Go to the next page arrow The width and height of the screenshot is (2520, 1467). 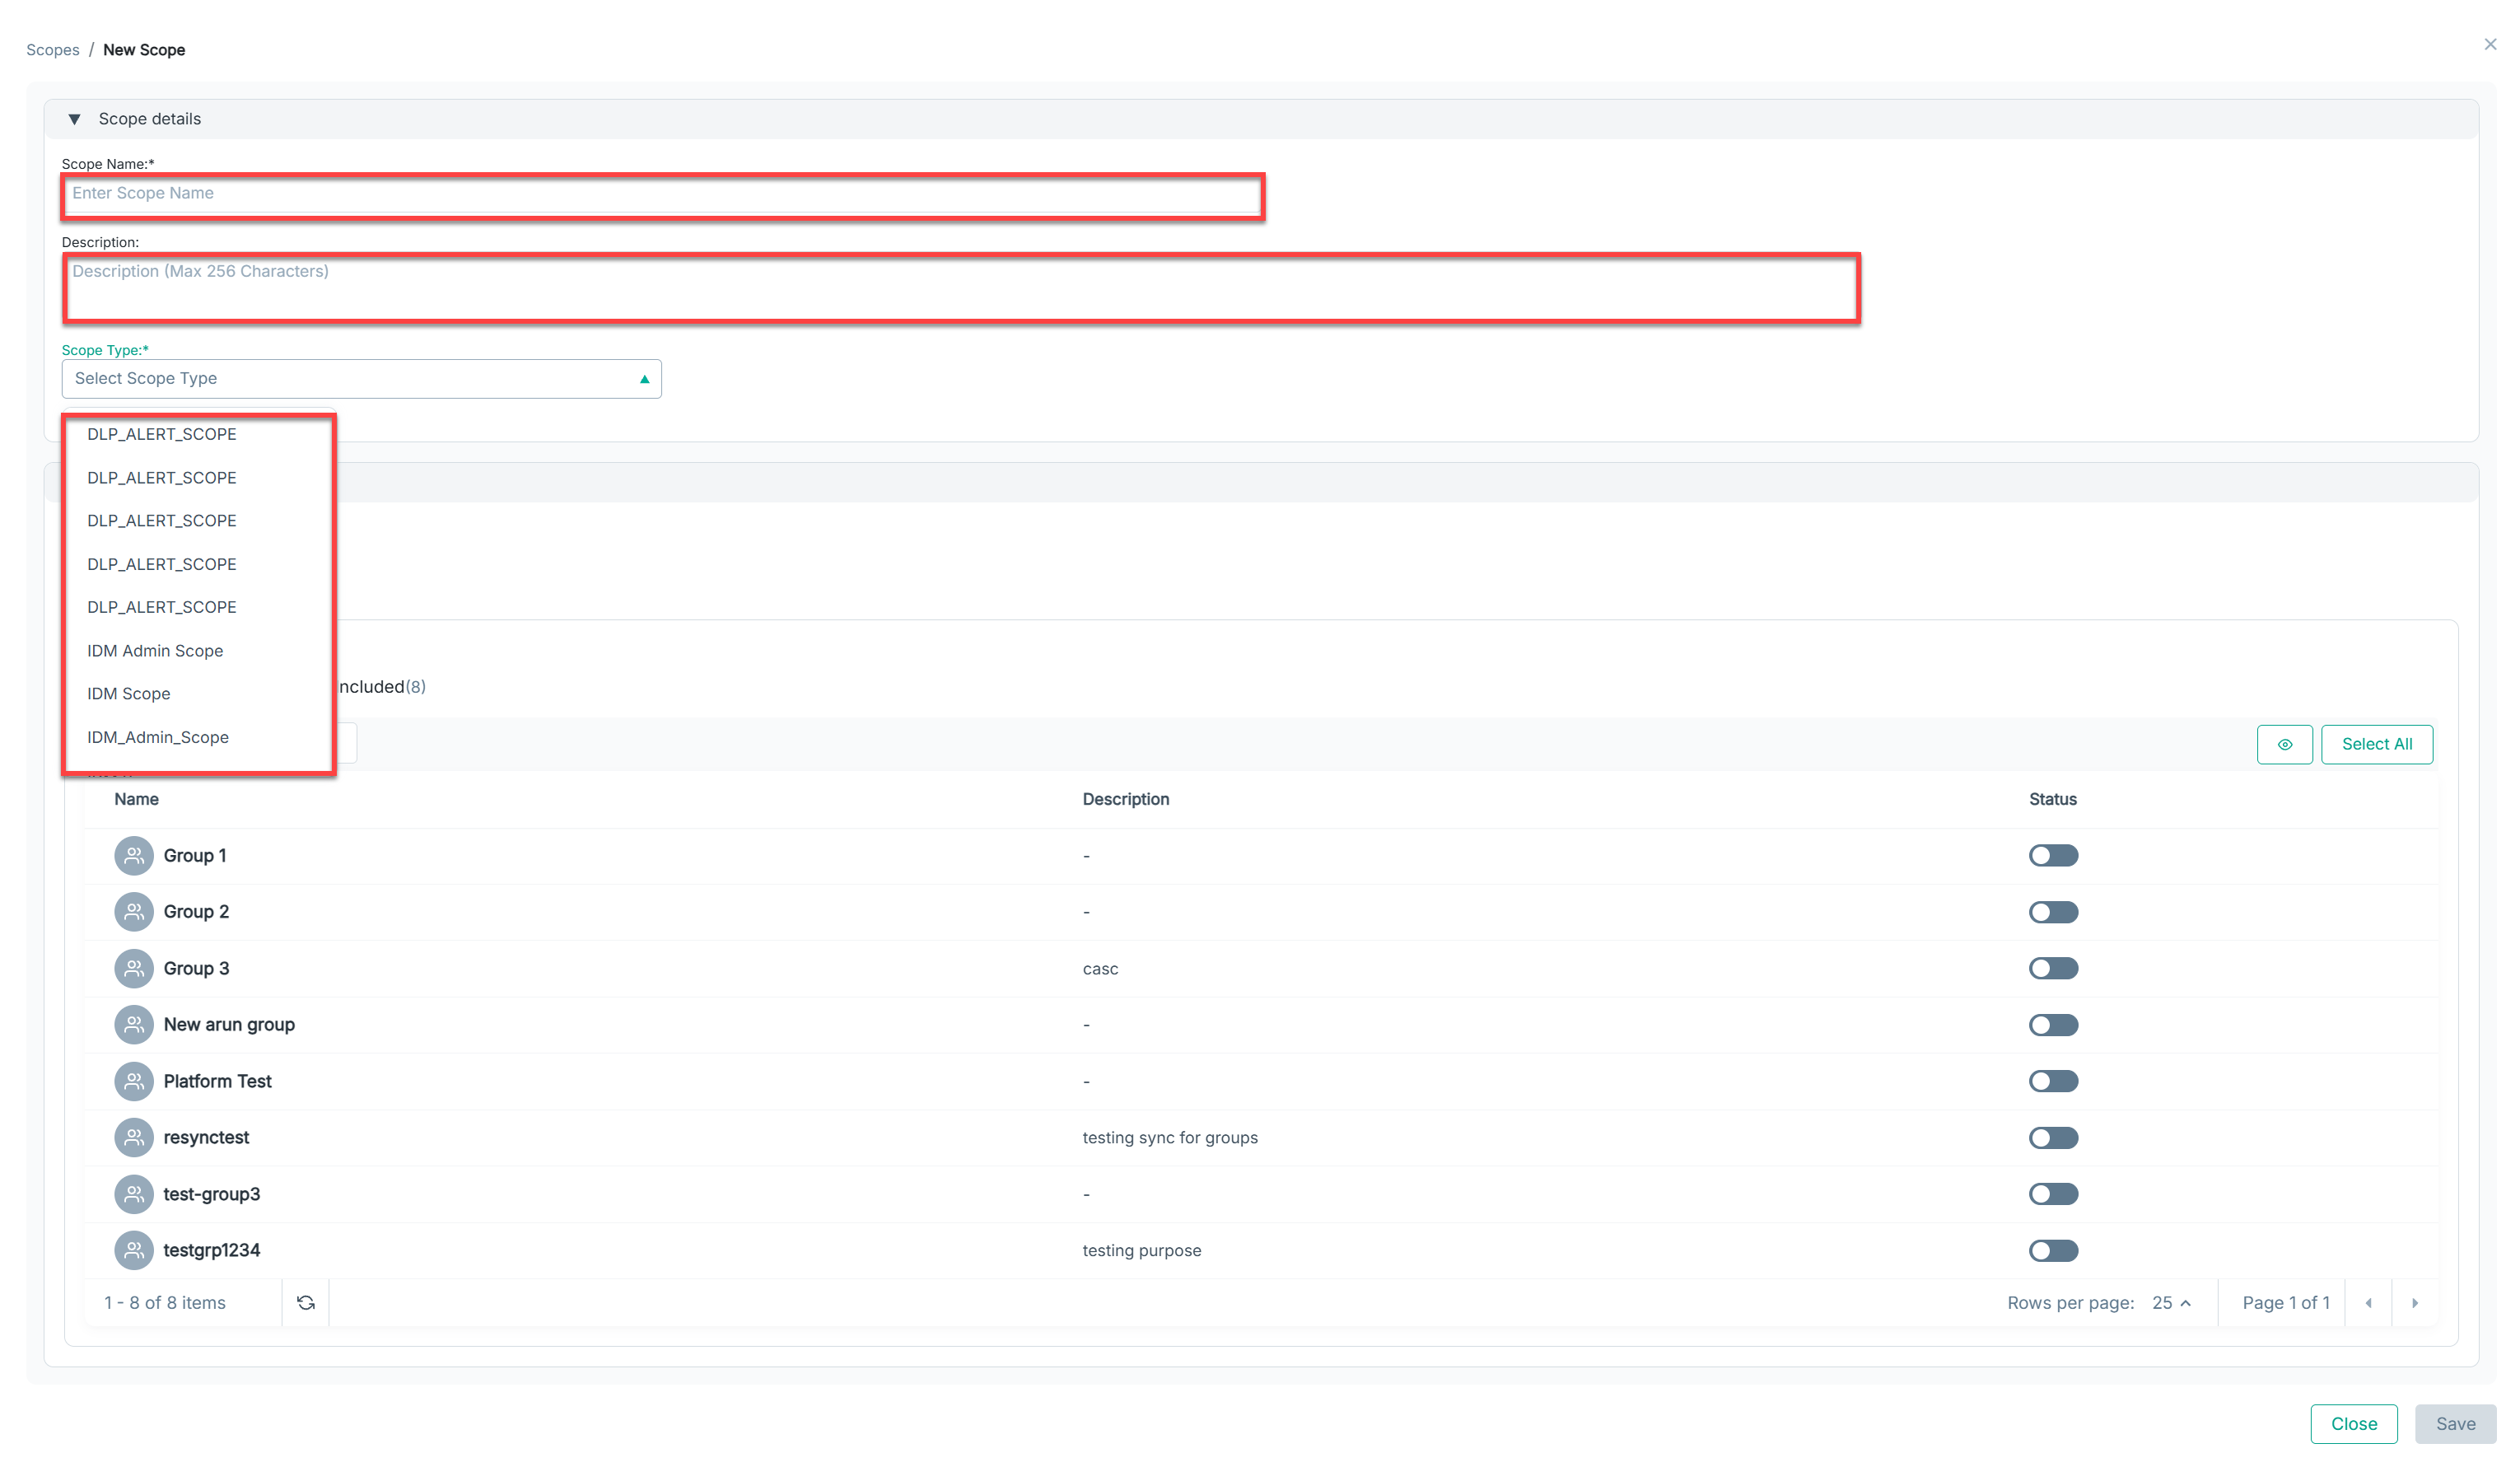click(2414, 1302)
